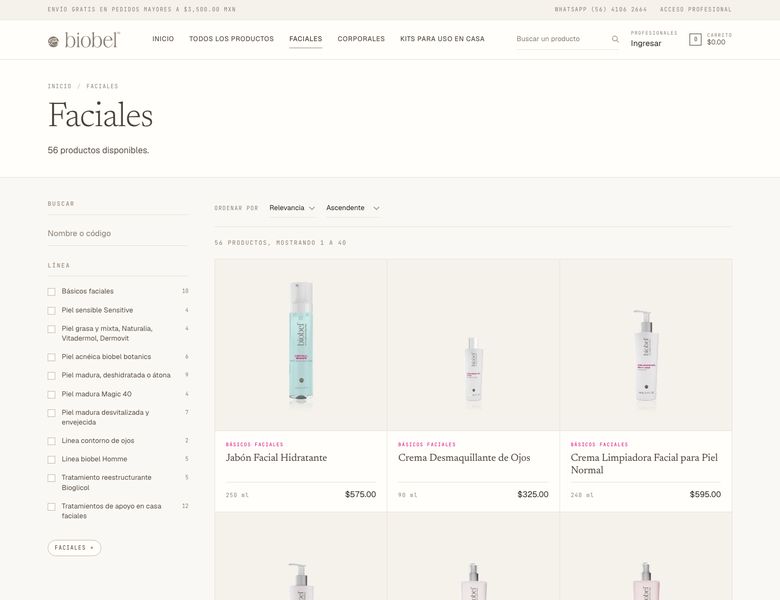The image size is (780, 600).
Task: Open Kits para uso en casa
Action: [442, 39]
